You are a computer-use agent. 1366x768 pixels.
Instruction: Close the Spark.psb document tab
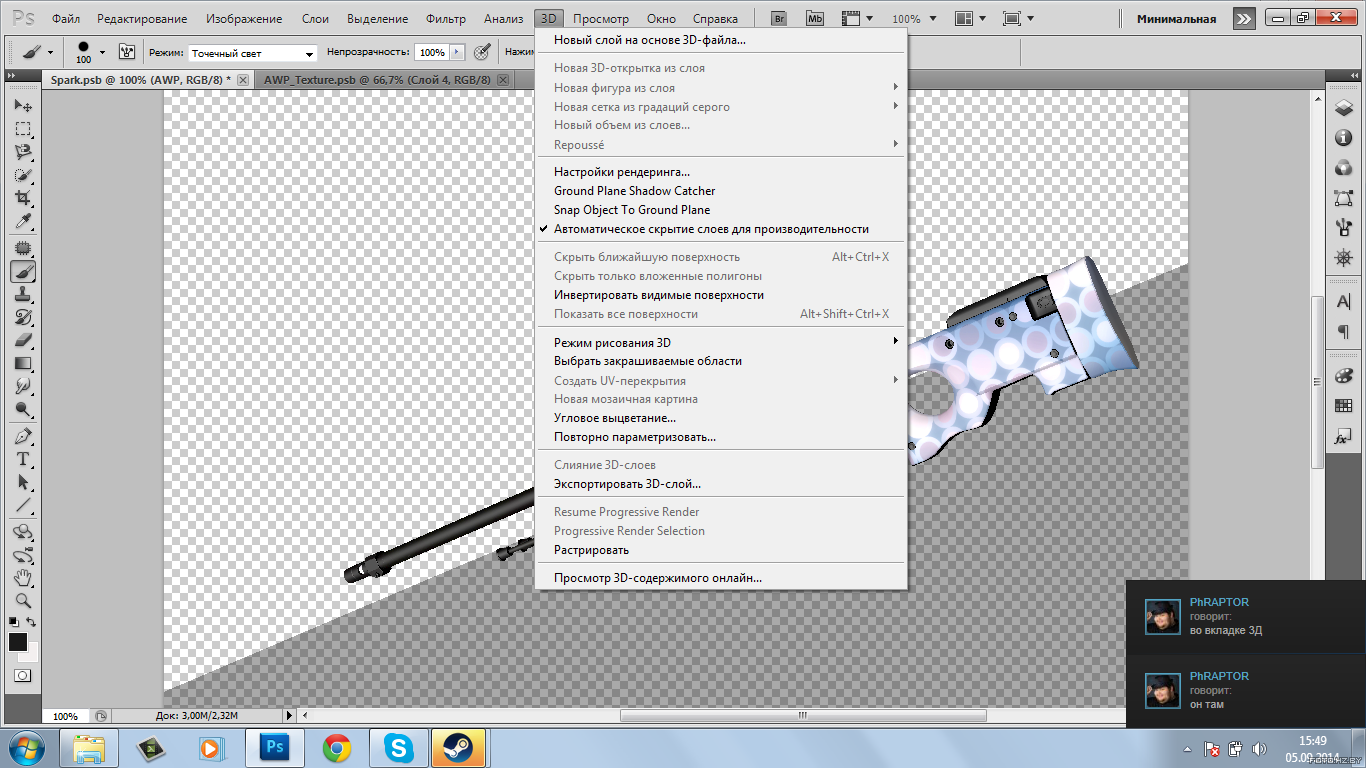coord(244,80)
